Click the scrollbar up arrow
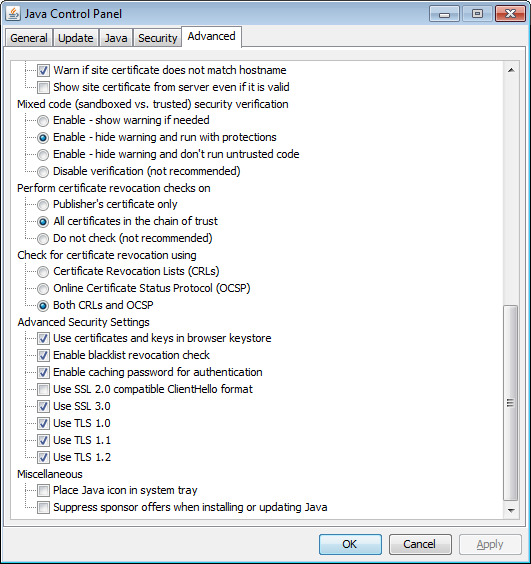Image resolution: width=531 pixels, height=564 pixels. pyautogui.click(x=511, y=70)
